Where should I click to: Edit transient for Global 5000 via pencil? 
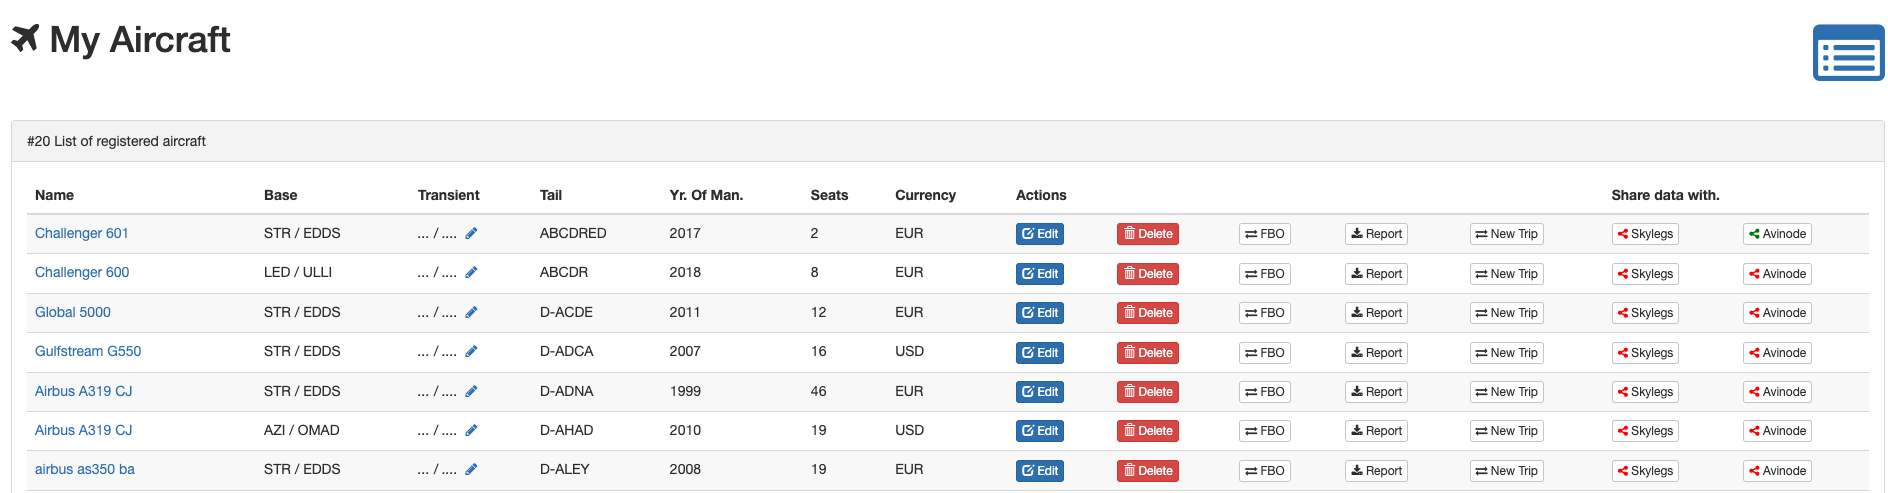471,313
